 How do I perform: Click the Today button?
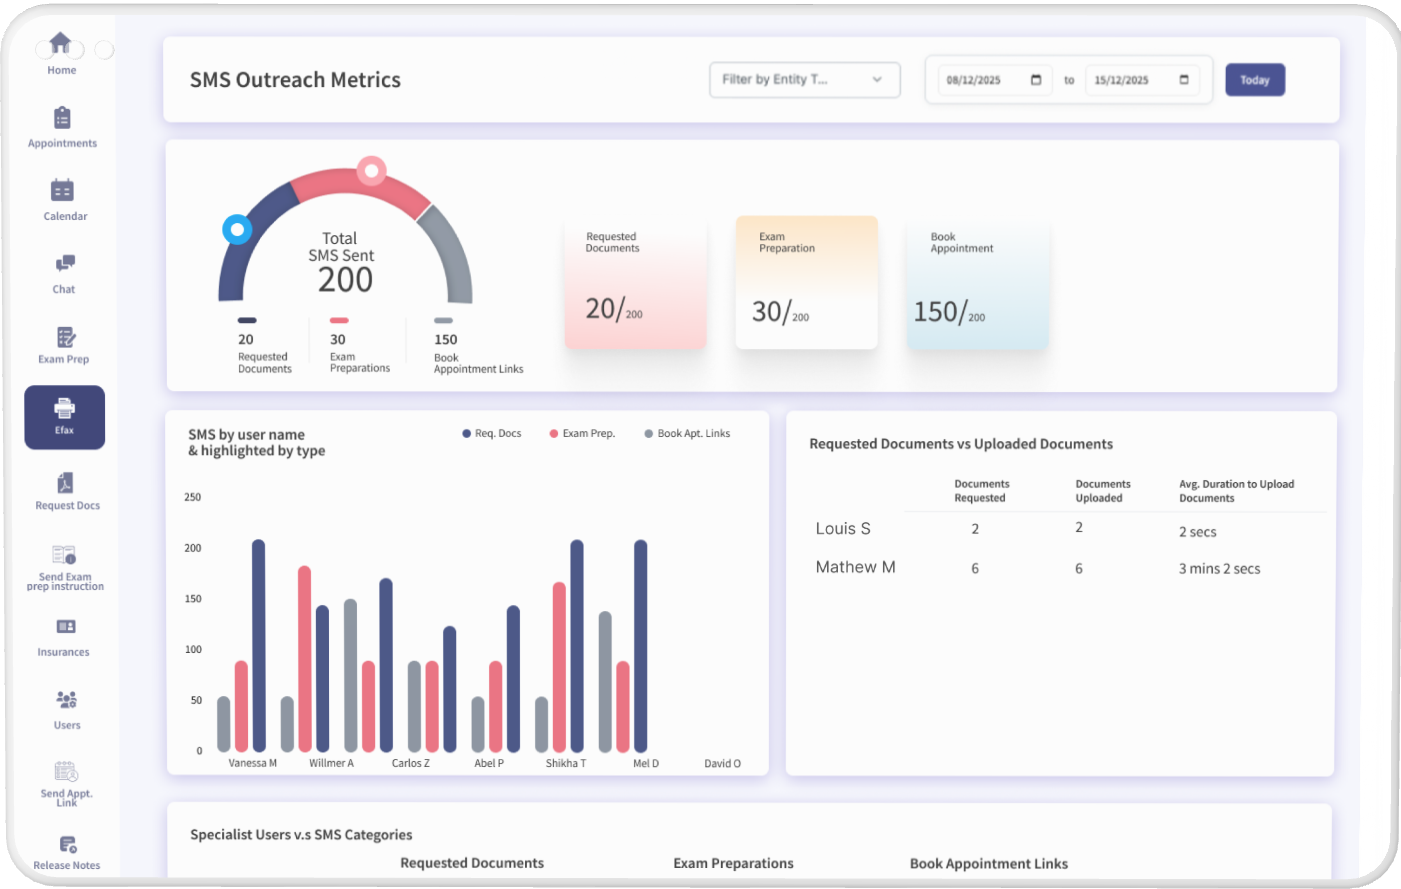coord(1255,80)
